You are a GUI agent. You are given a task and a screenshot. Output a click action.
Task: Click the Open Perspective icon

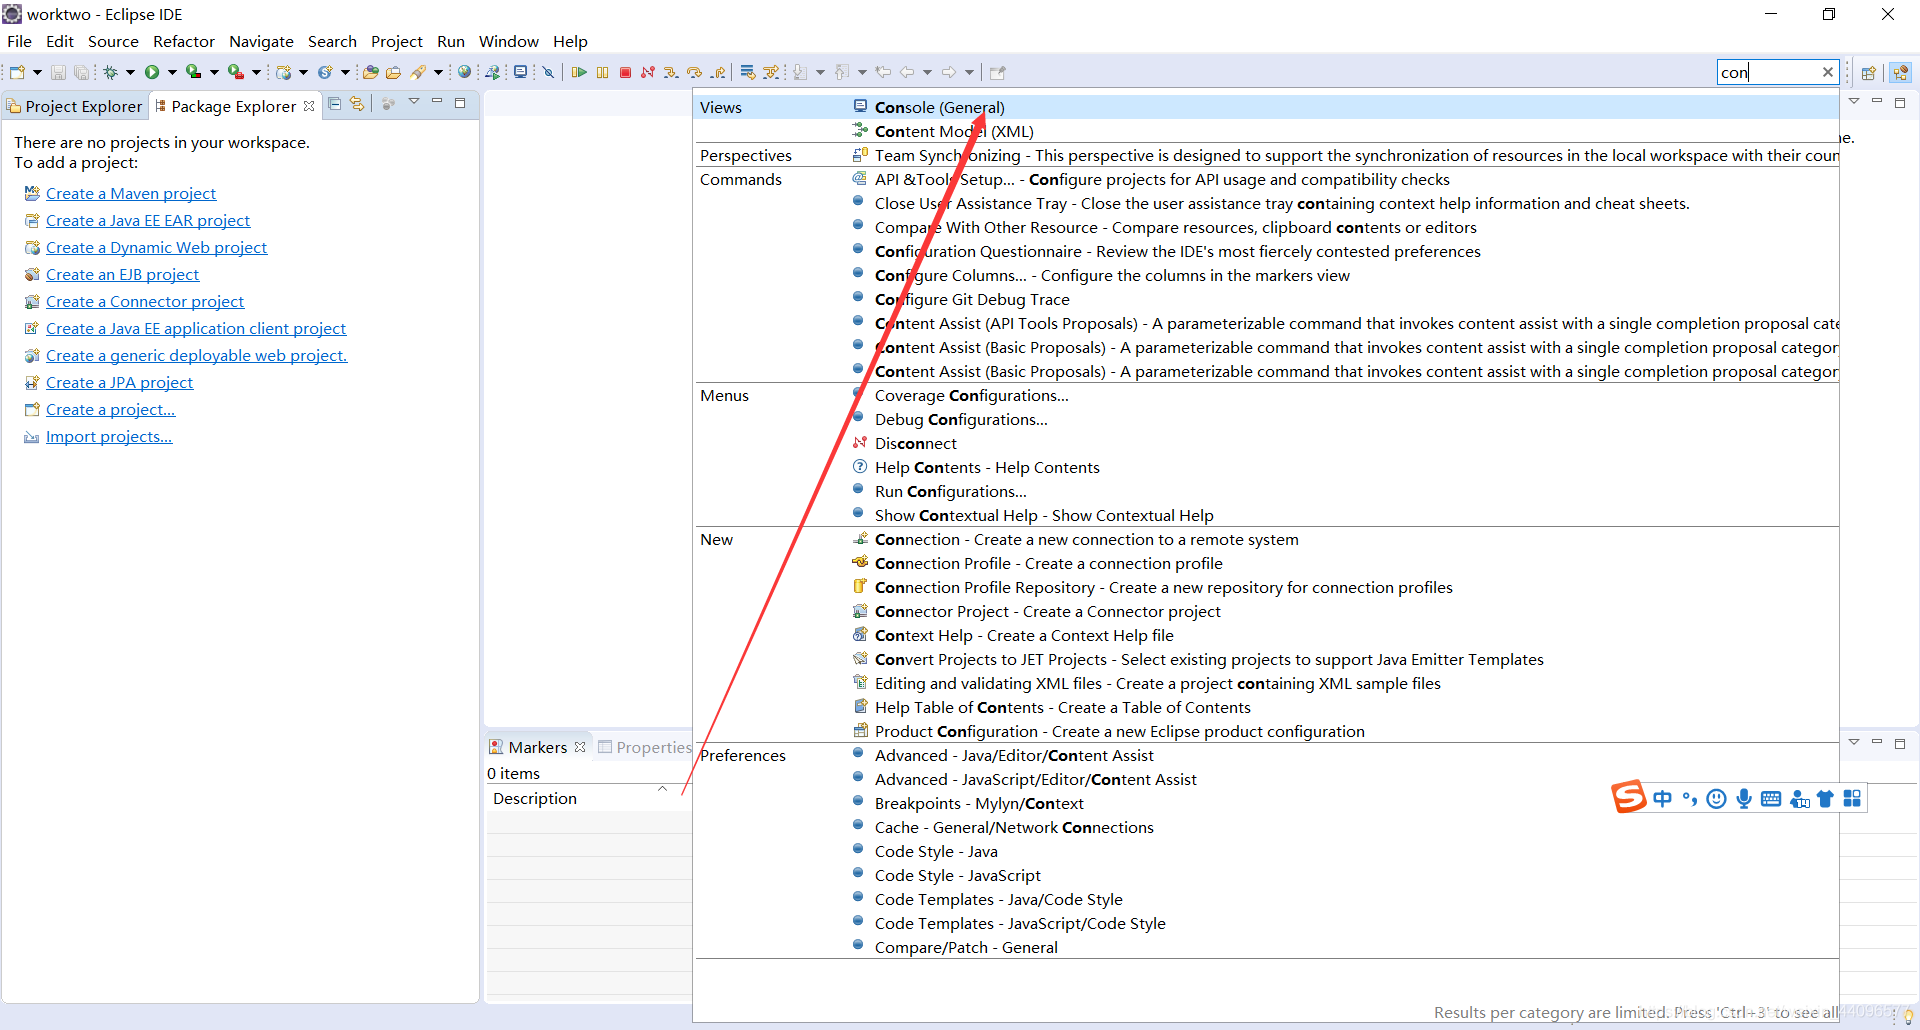coord(1868,72)
